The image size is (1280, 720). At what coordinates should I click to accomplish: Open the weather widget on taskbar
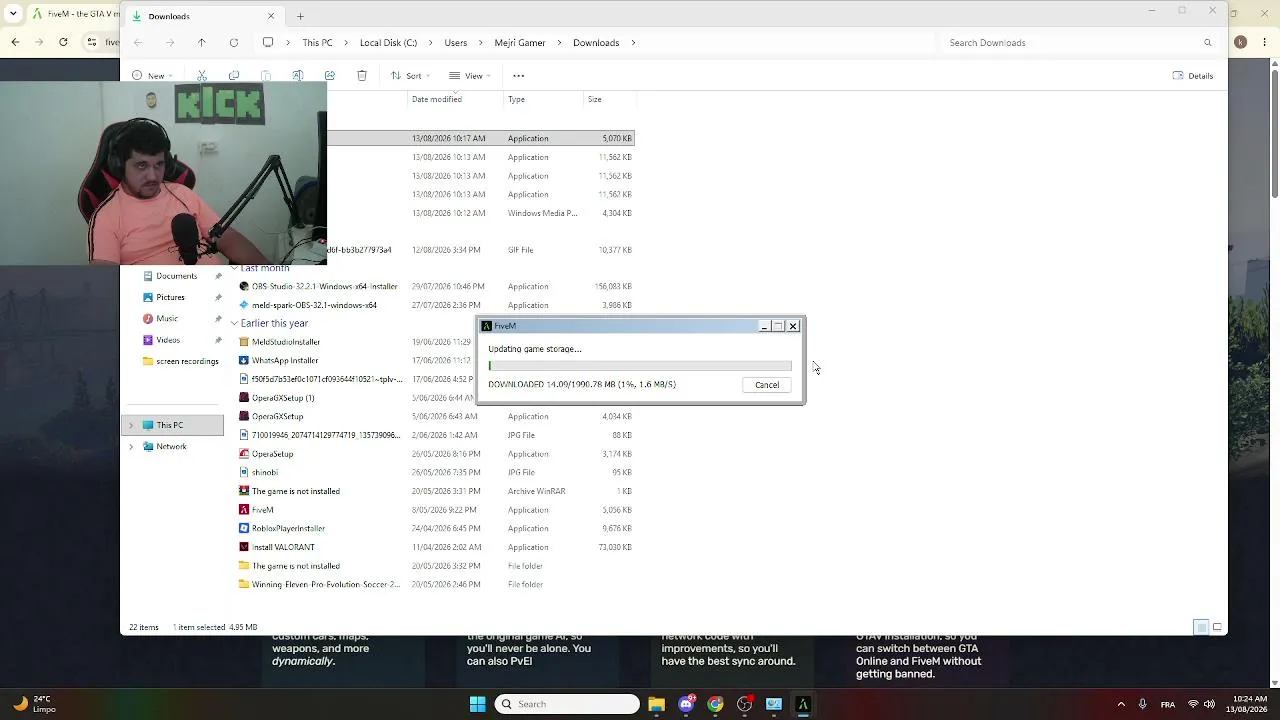pos(35,704)
